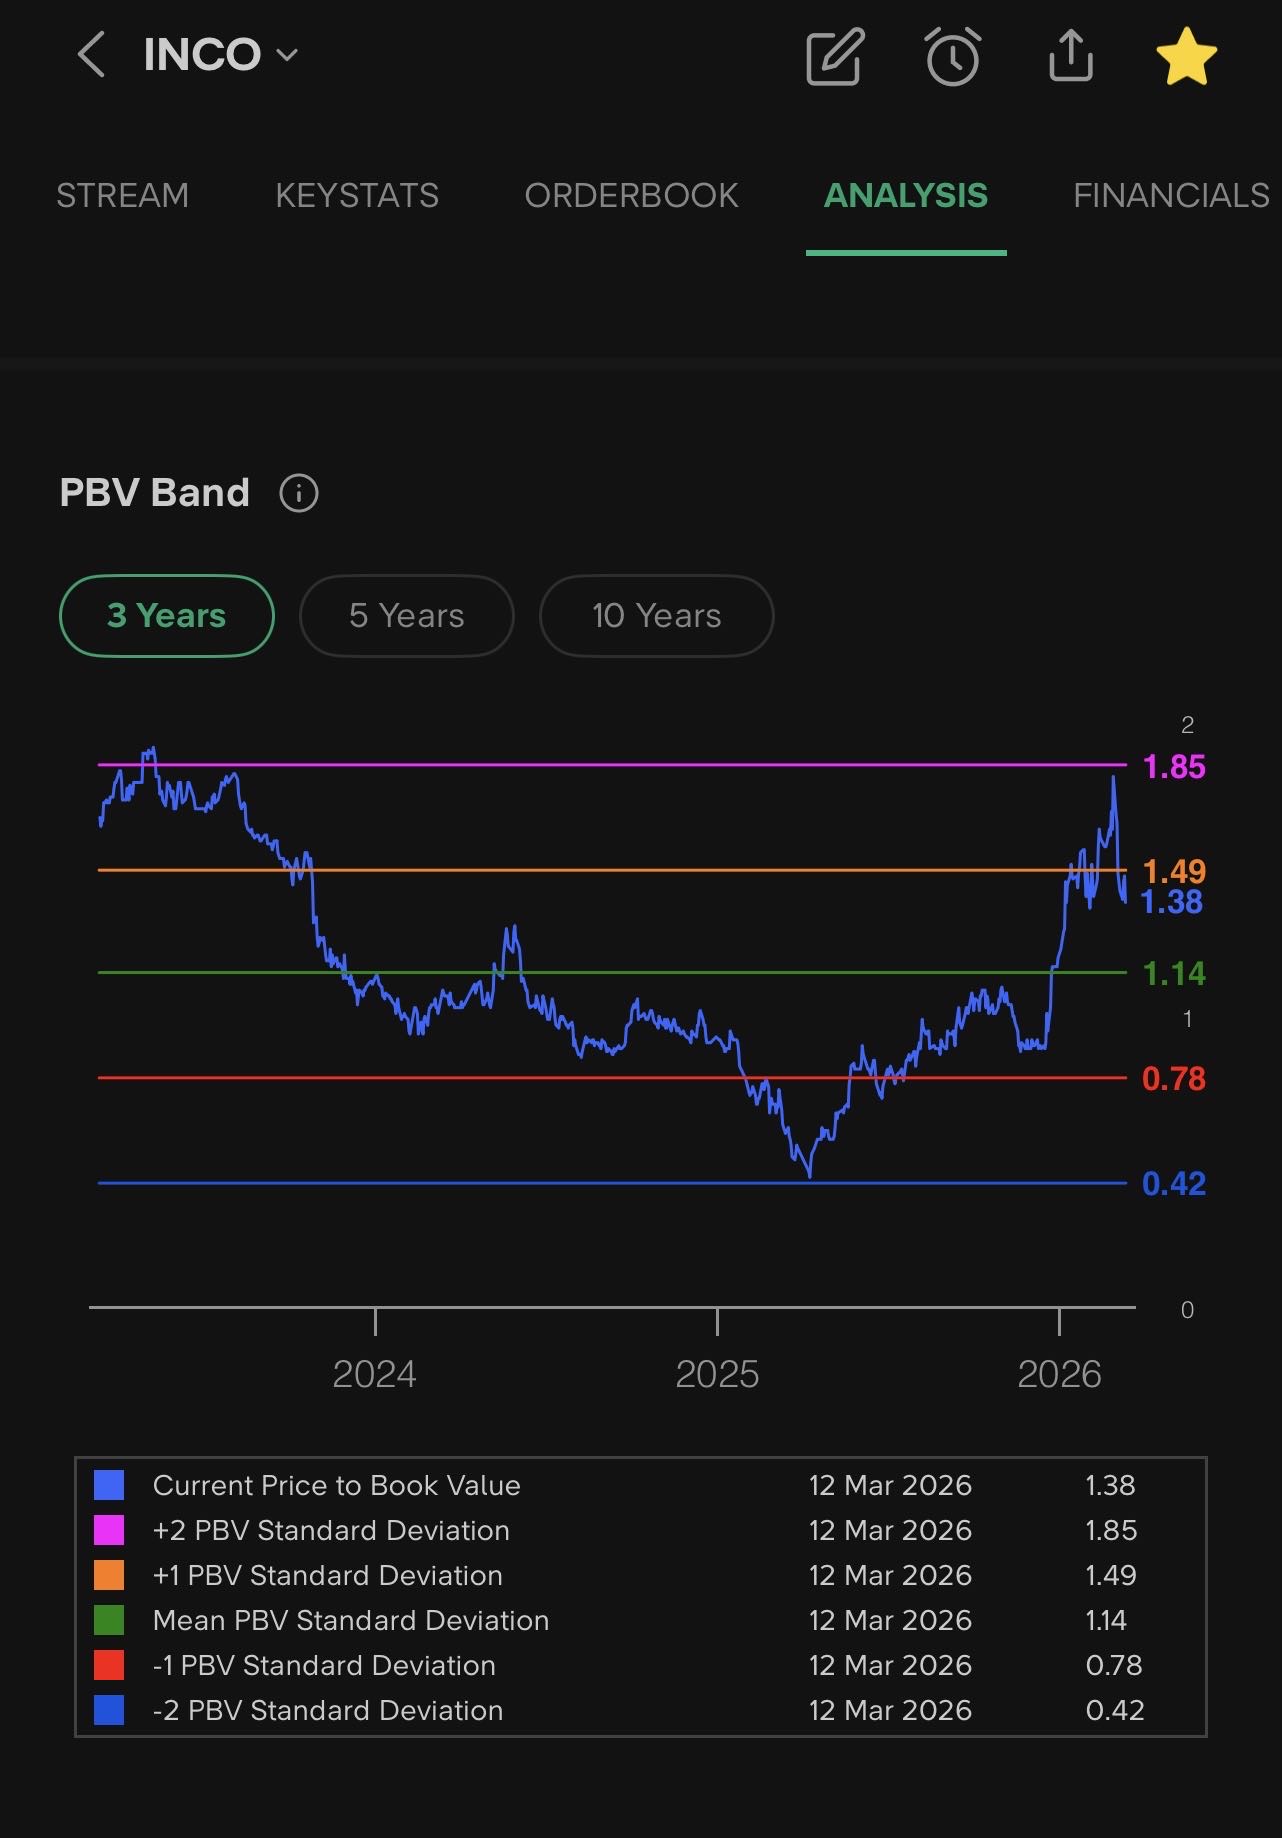1282x1838 pixels.
Task: Tap the 2025 marker on chart axis
Action: point(717,1374)
